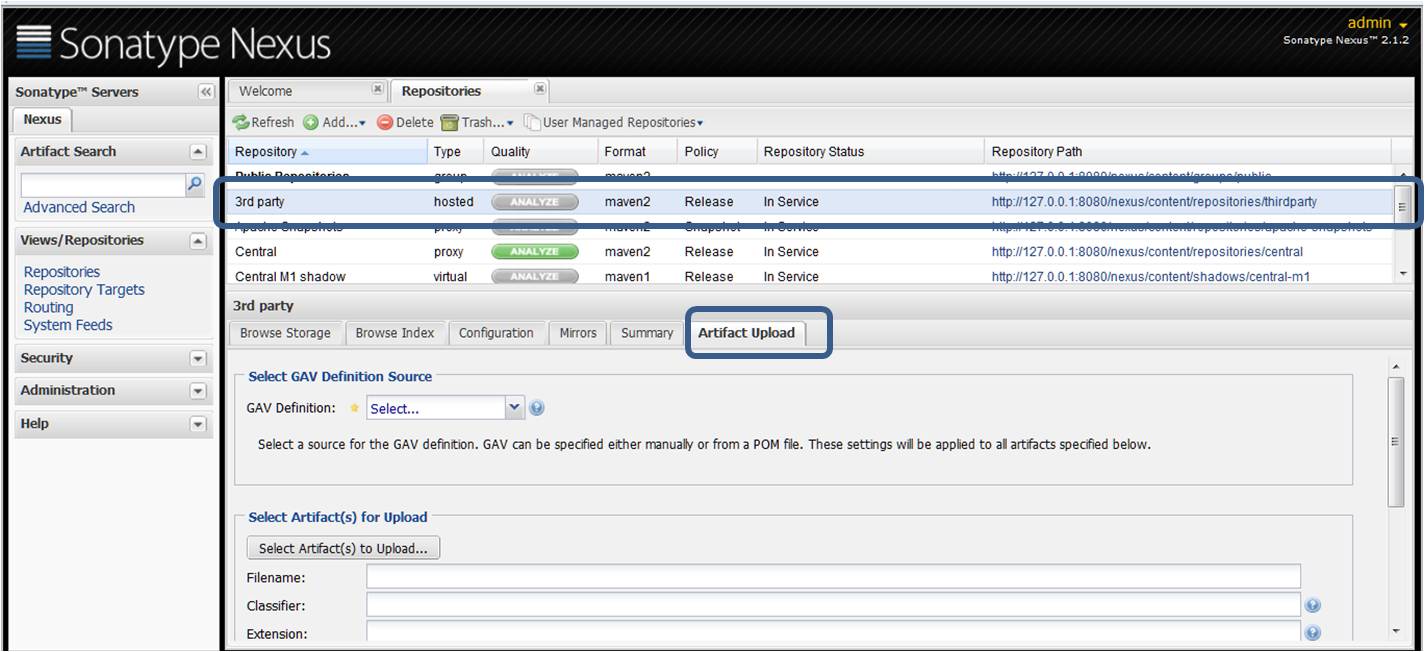Image resolution: width=1425 pixels, height=652 pixels.
Task: Click inside the Filename input field
Action: [700, 577]
